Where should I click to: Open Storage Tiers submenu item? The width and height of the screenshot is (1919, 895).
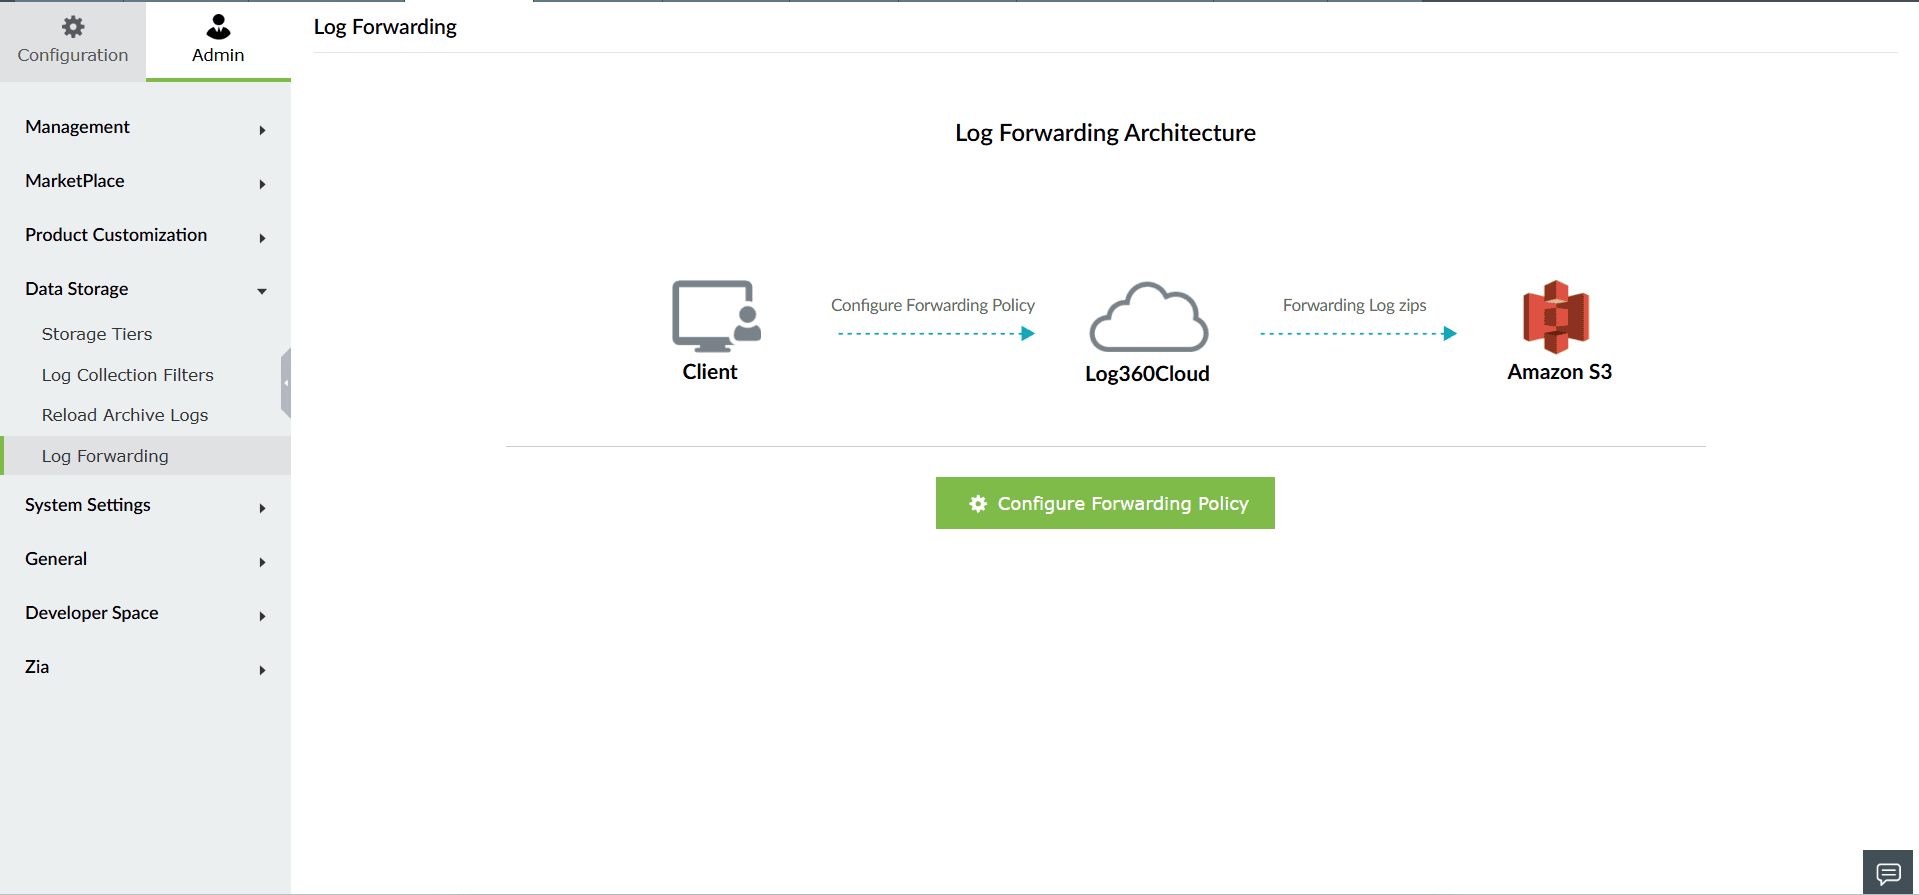tap(97, 334)
